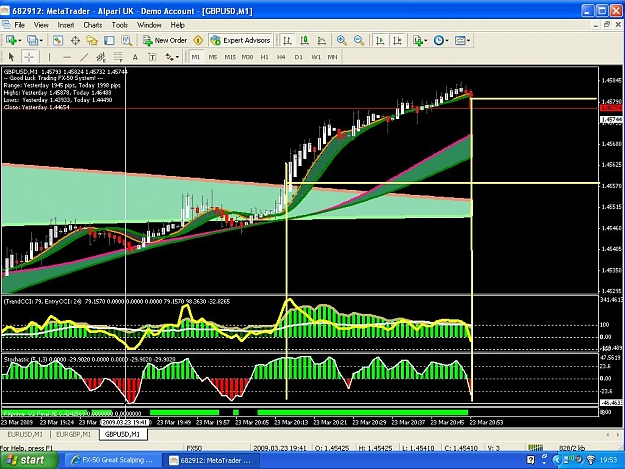The width and height of the screenshot is (625, 469).
Task: Open the New Chart toolbar icon
Action: 12,40
